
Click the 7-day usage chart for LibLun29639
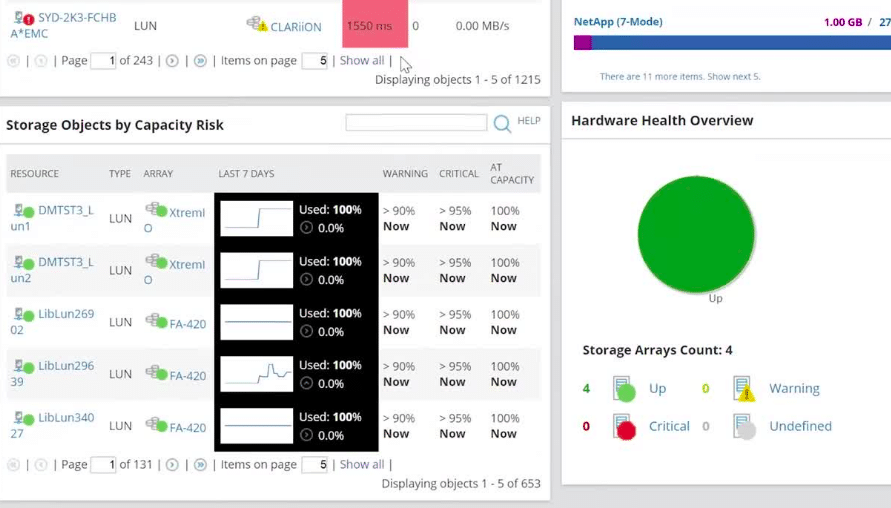pos(256,374)
